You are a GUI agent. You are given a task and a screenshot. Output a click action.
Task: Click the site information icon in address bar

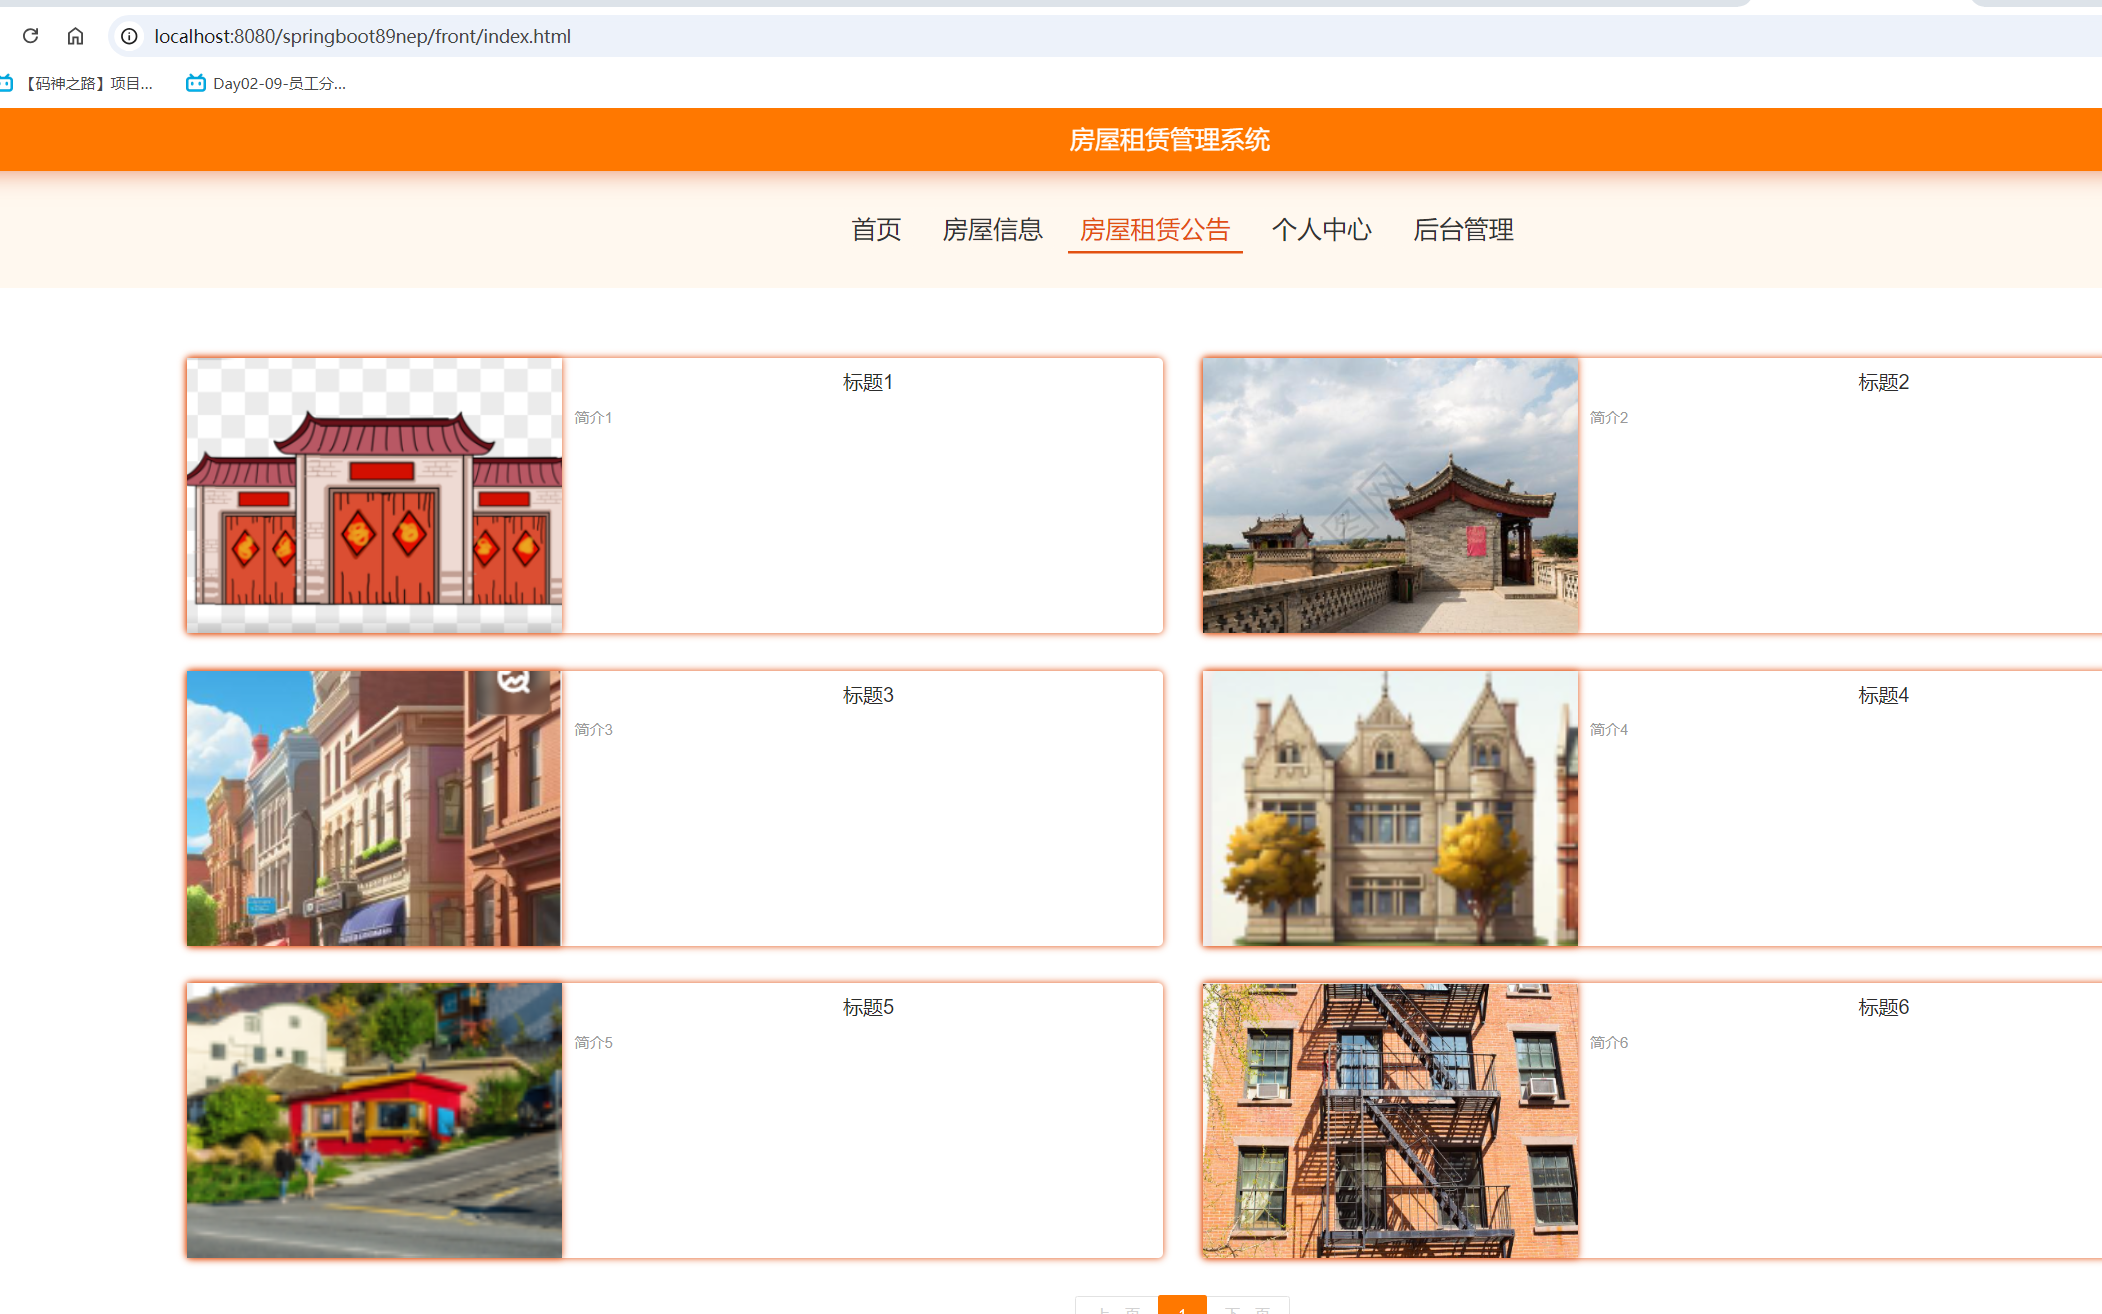129,36
